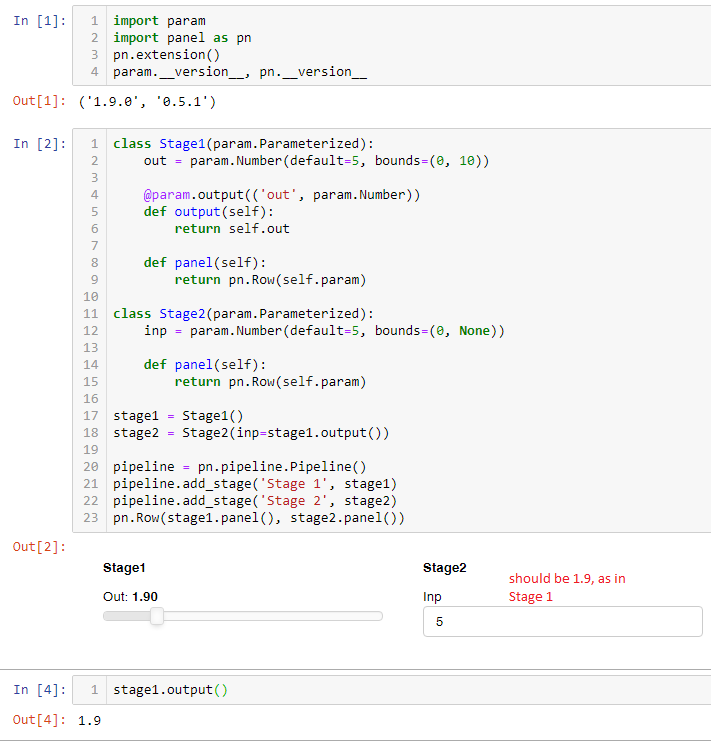Click the Out[4]: prompt label
The image size is (711, 749).
click(39, 720)
